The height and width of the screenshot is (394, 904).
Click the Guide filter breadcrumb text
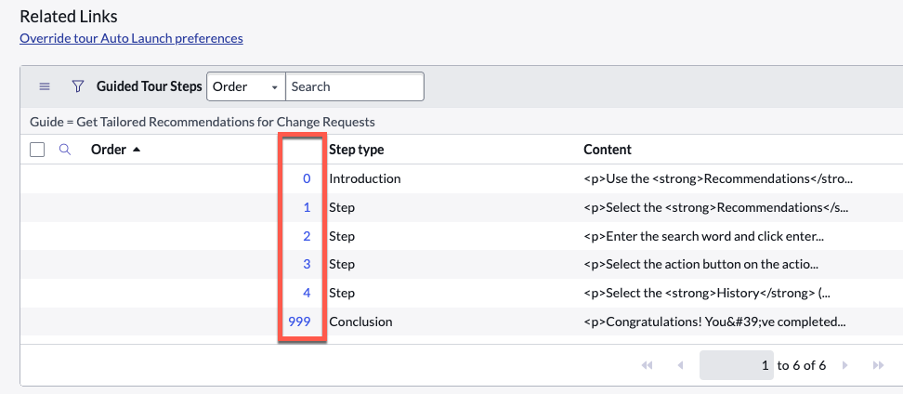[x=202, y=122]
